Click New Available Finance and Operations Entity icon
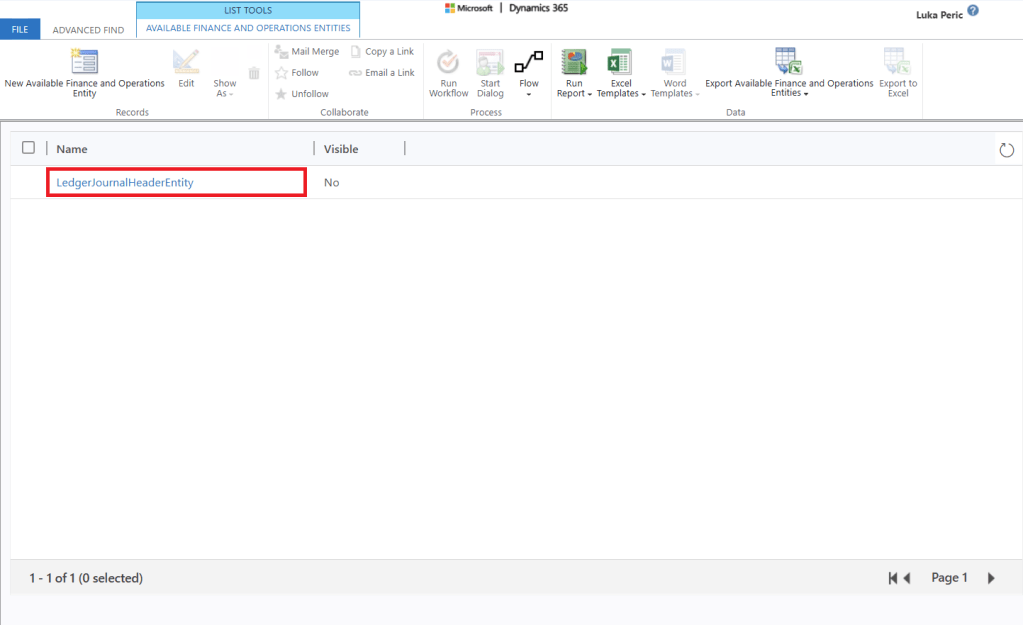This screenshot has width=1023, height=625. coord(84,62)
